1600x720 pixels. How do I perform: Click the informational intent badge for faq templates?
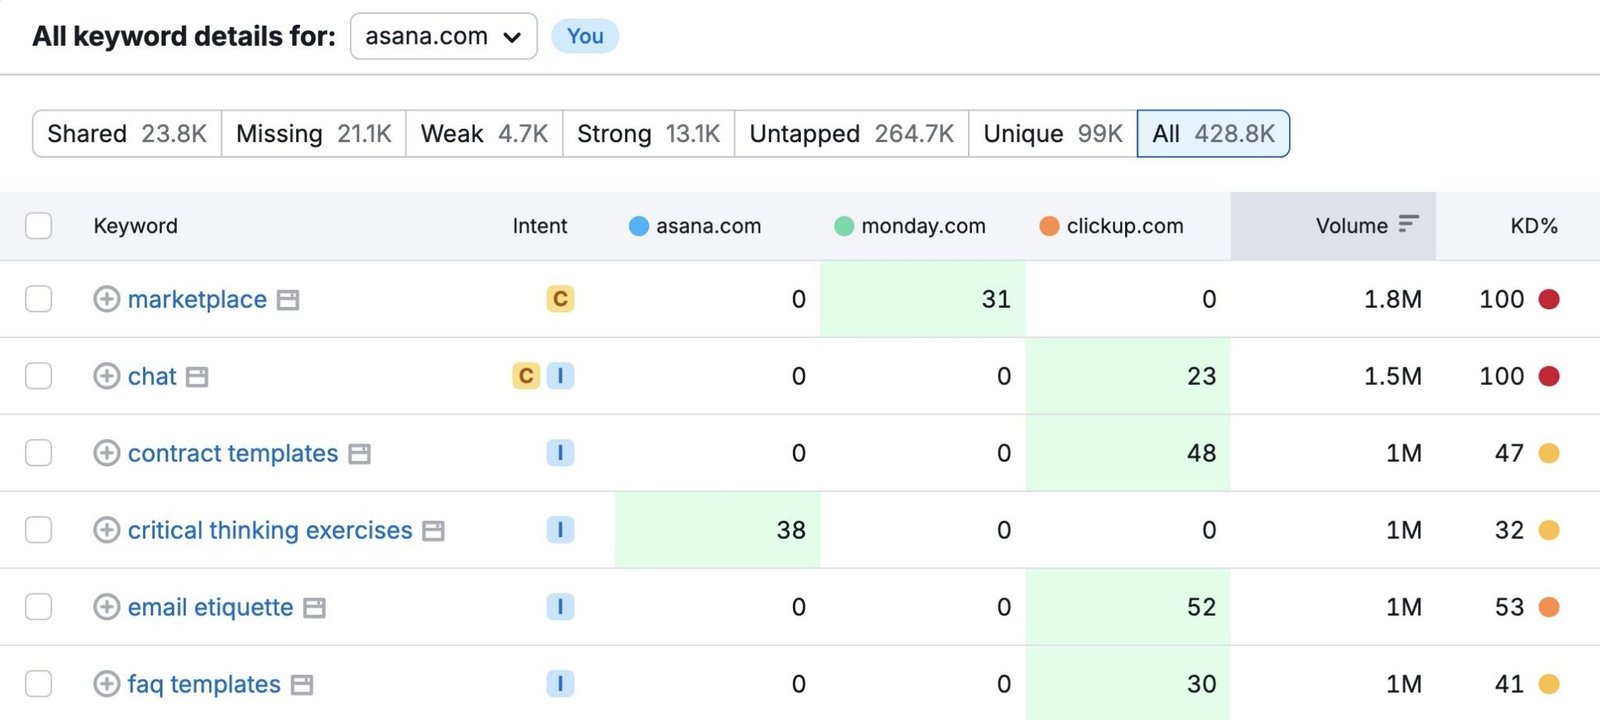560,684
